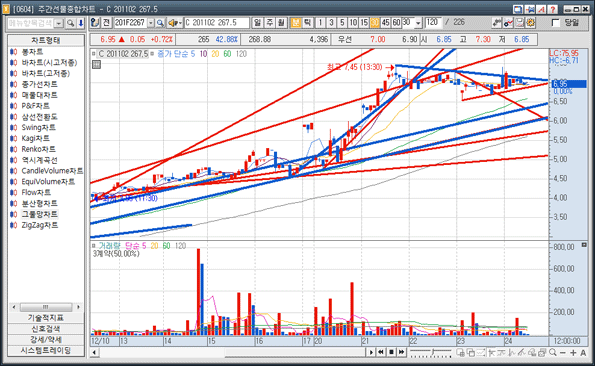Click the 시스템트레이딩 button
595x366 pixels.
click(46, 350)
